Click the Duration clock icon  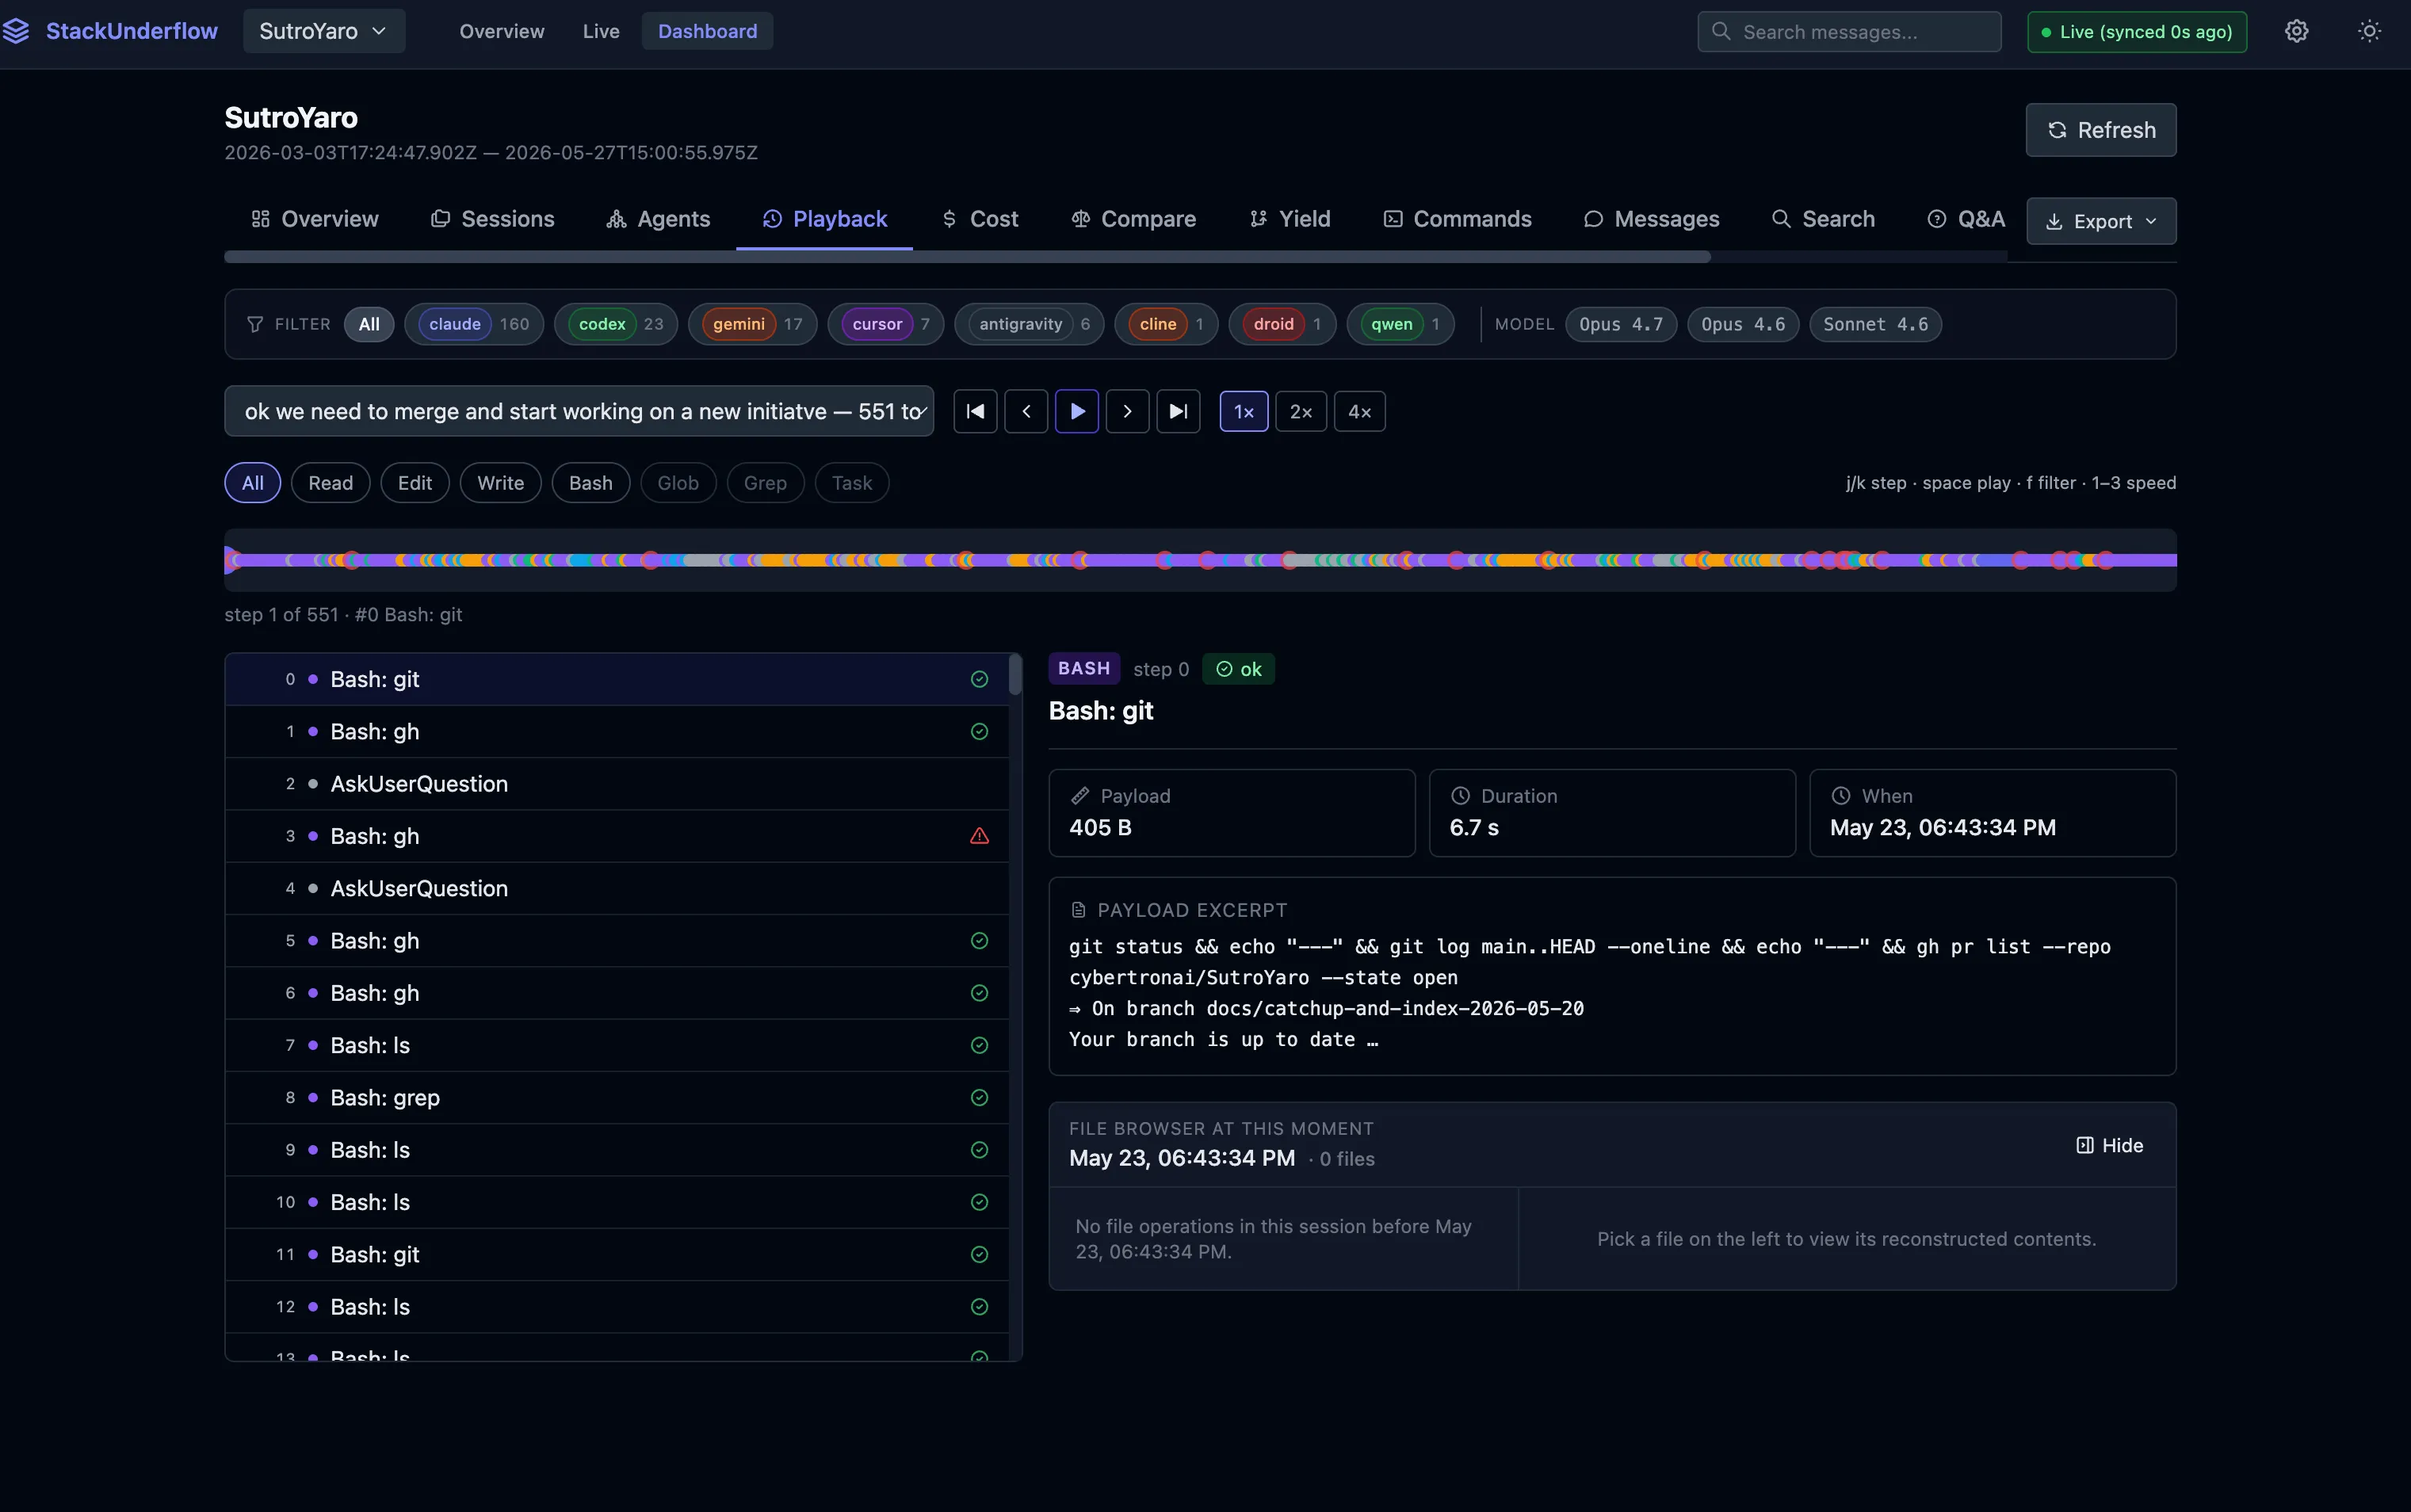click(1460, 796)
